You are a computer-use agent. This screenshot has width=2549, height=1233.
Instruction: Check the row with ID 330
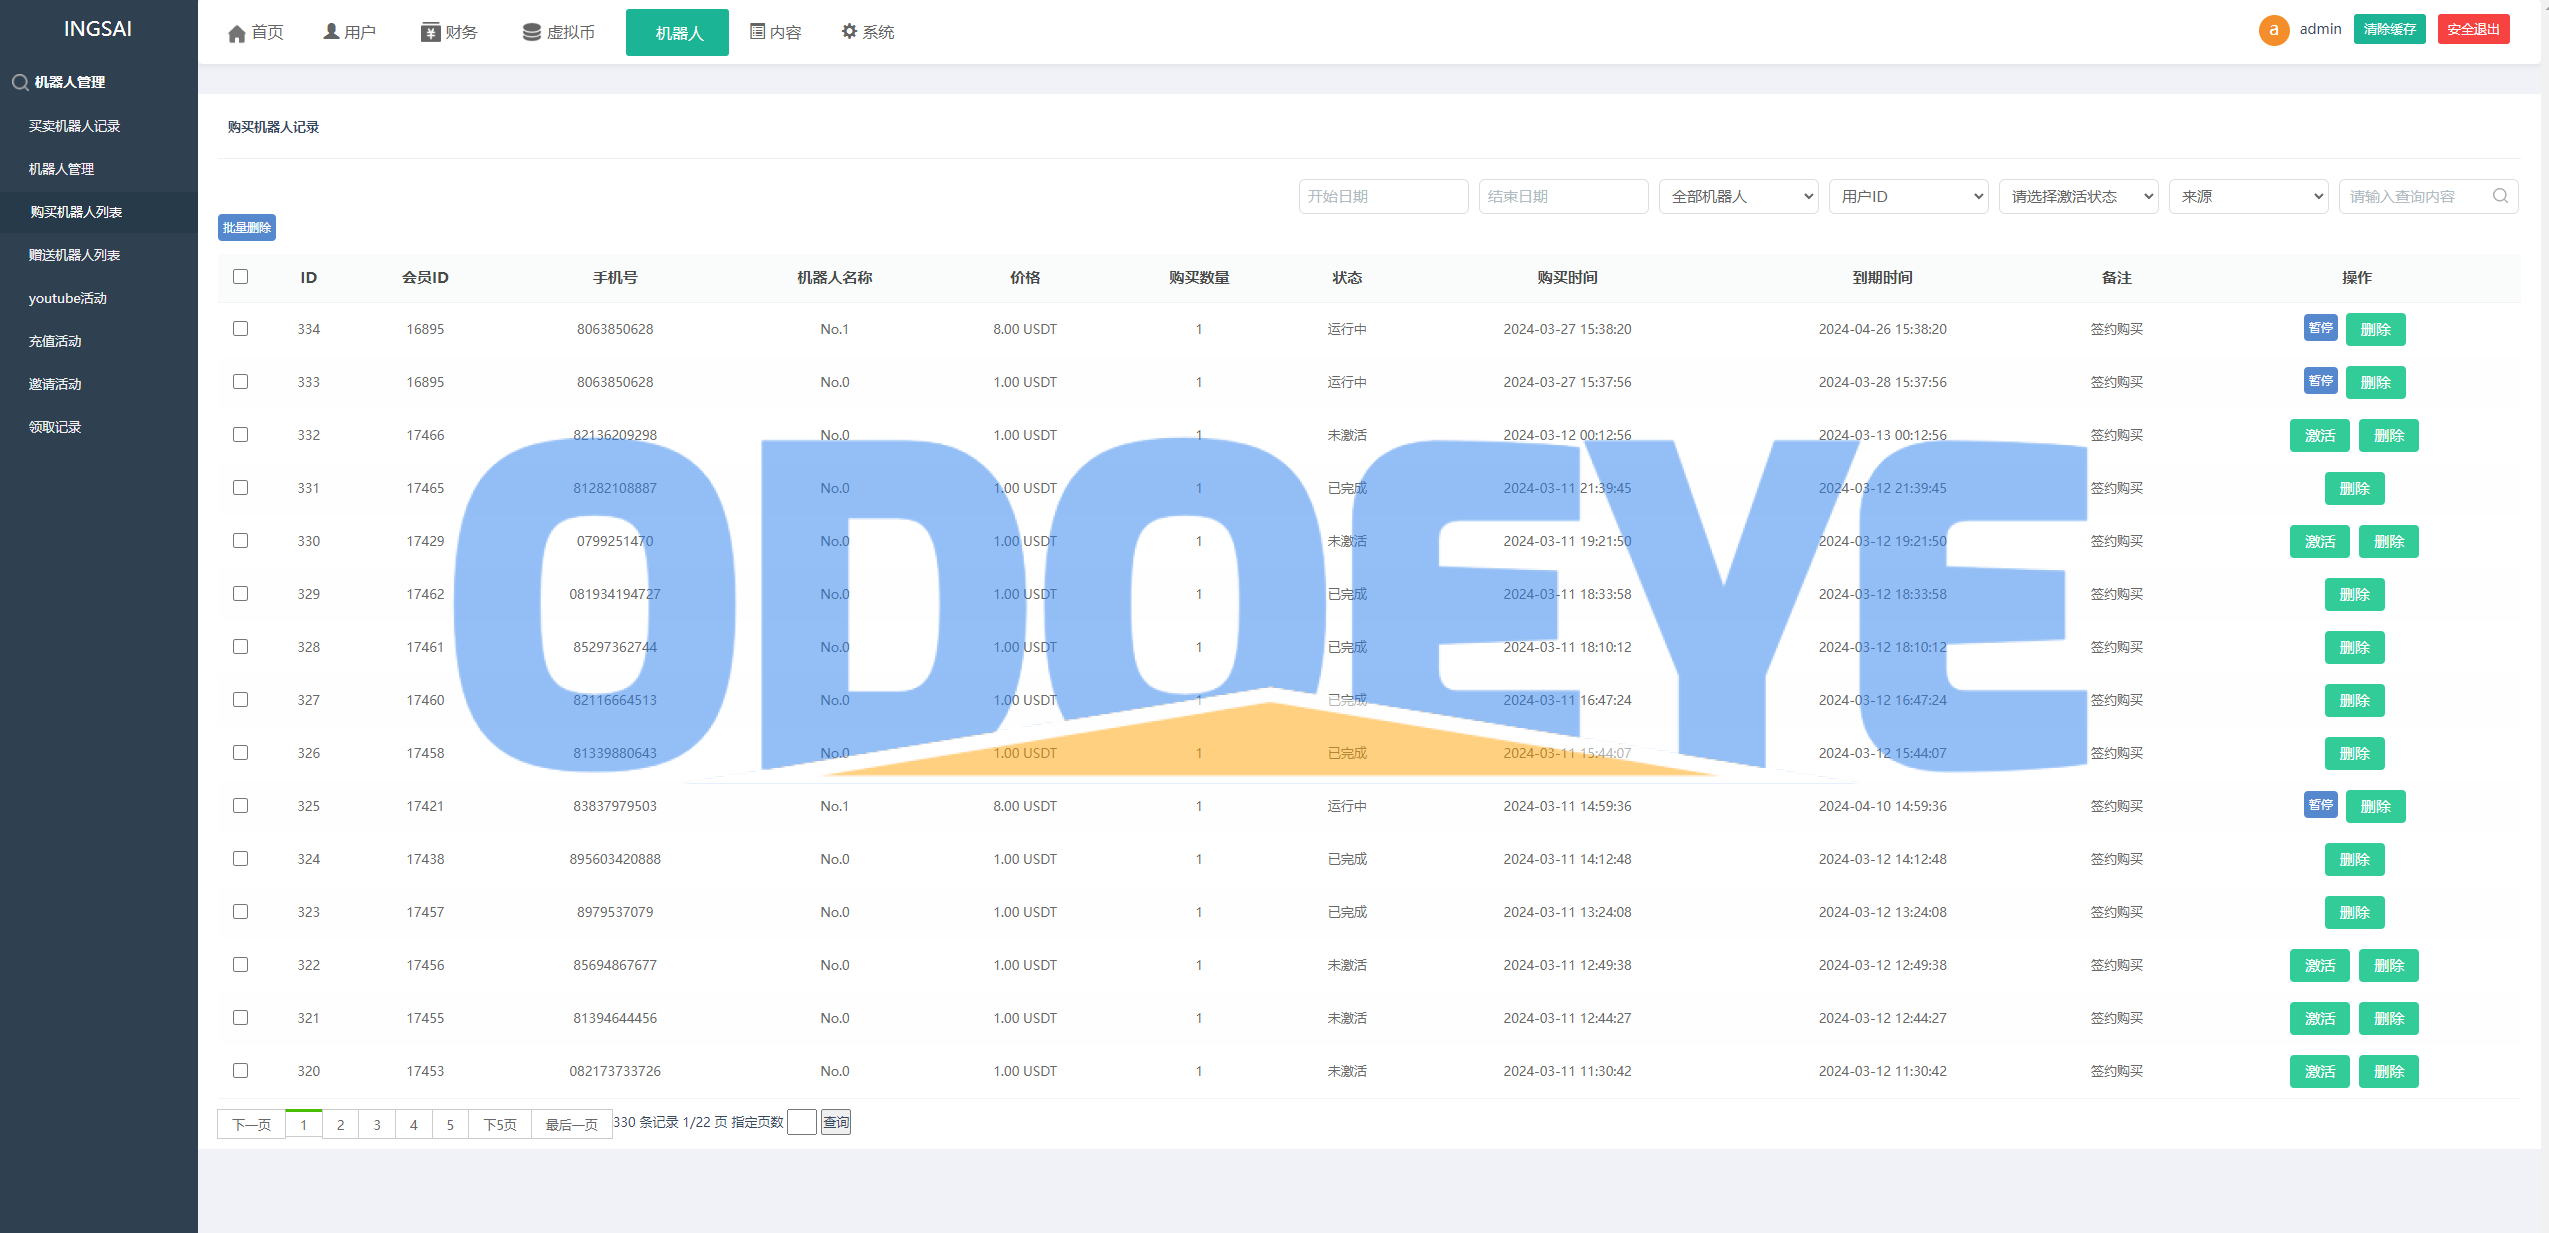pos(240,541)
